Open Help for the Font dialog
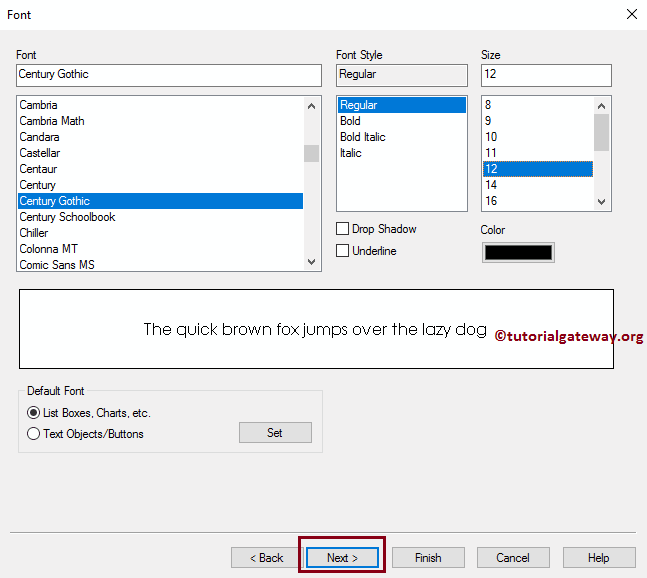The image size is (647, 578). coord(599,558)
